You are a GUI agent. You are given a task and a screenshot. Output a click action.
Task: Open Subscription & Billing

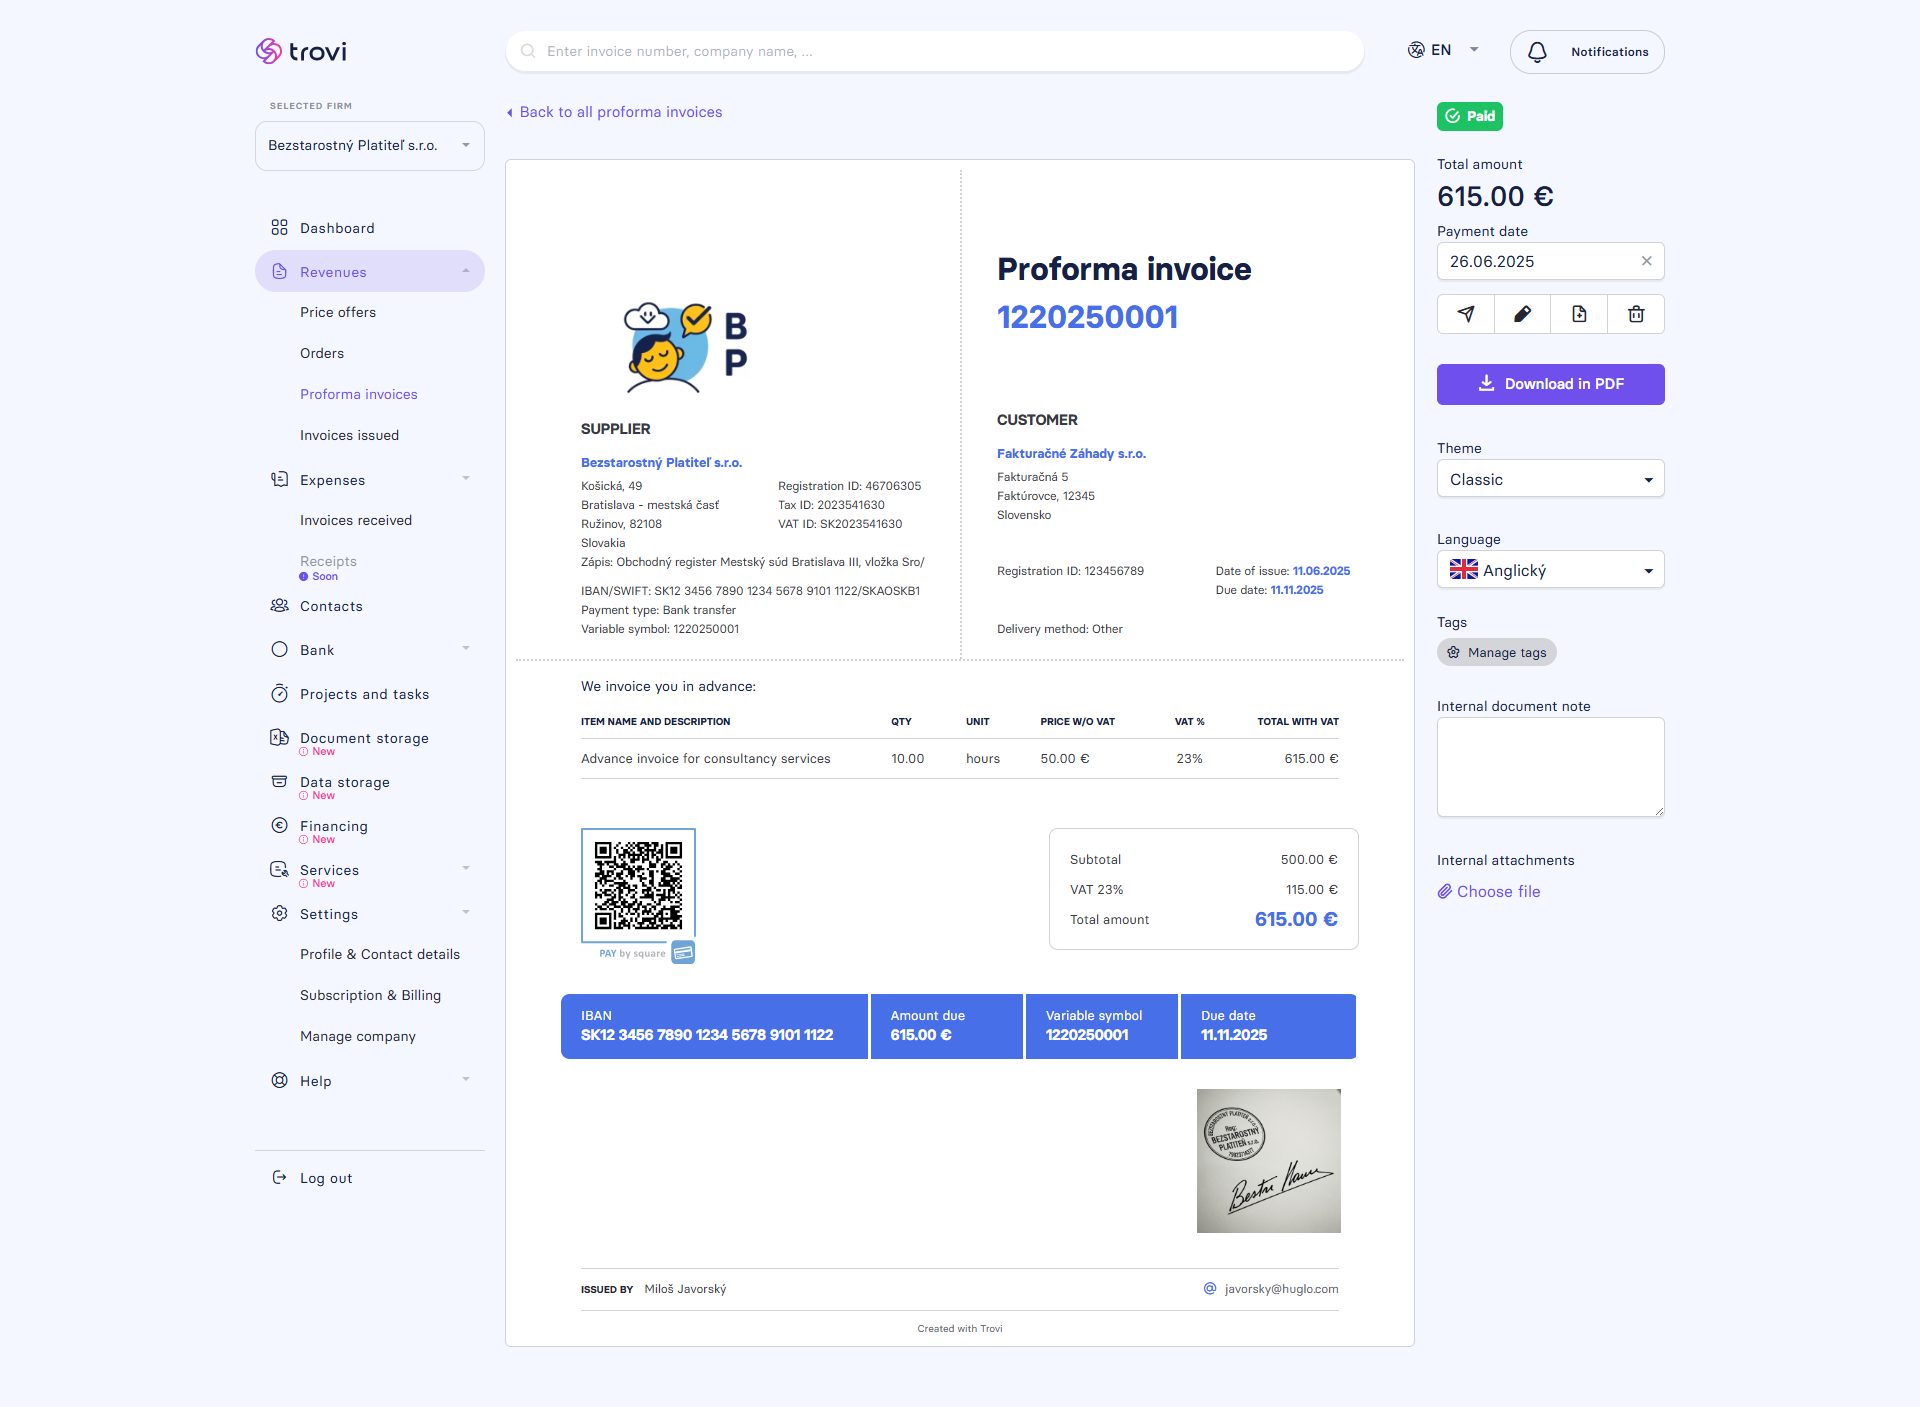coord(370,995)
